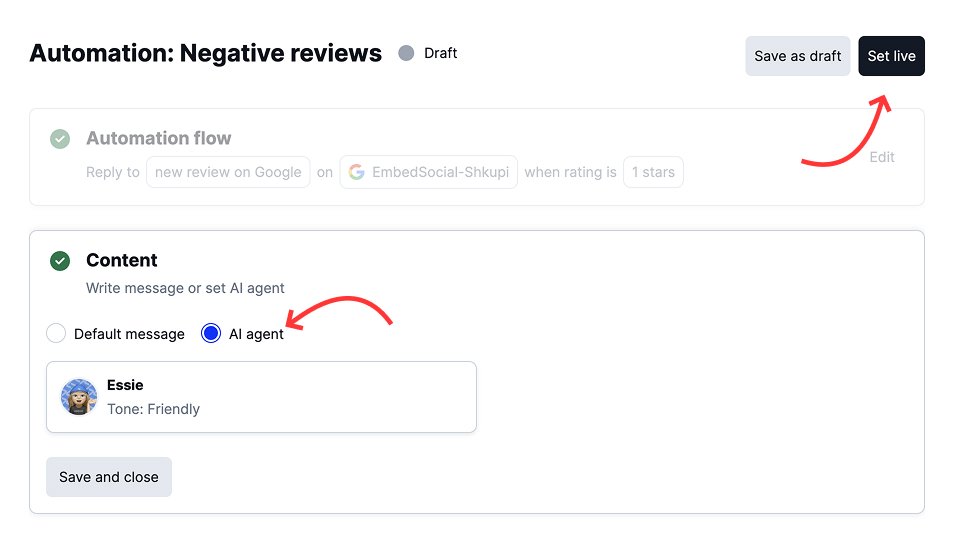Click the Essie agent name

pyautogui.click(x=125, y=385)
